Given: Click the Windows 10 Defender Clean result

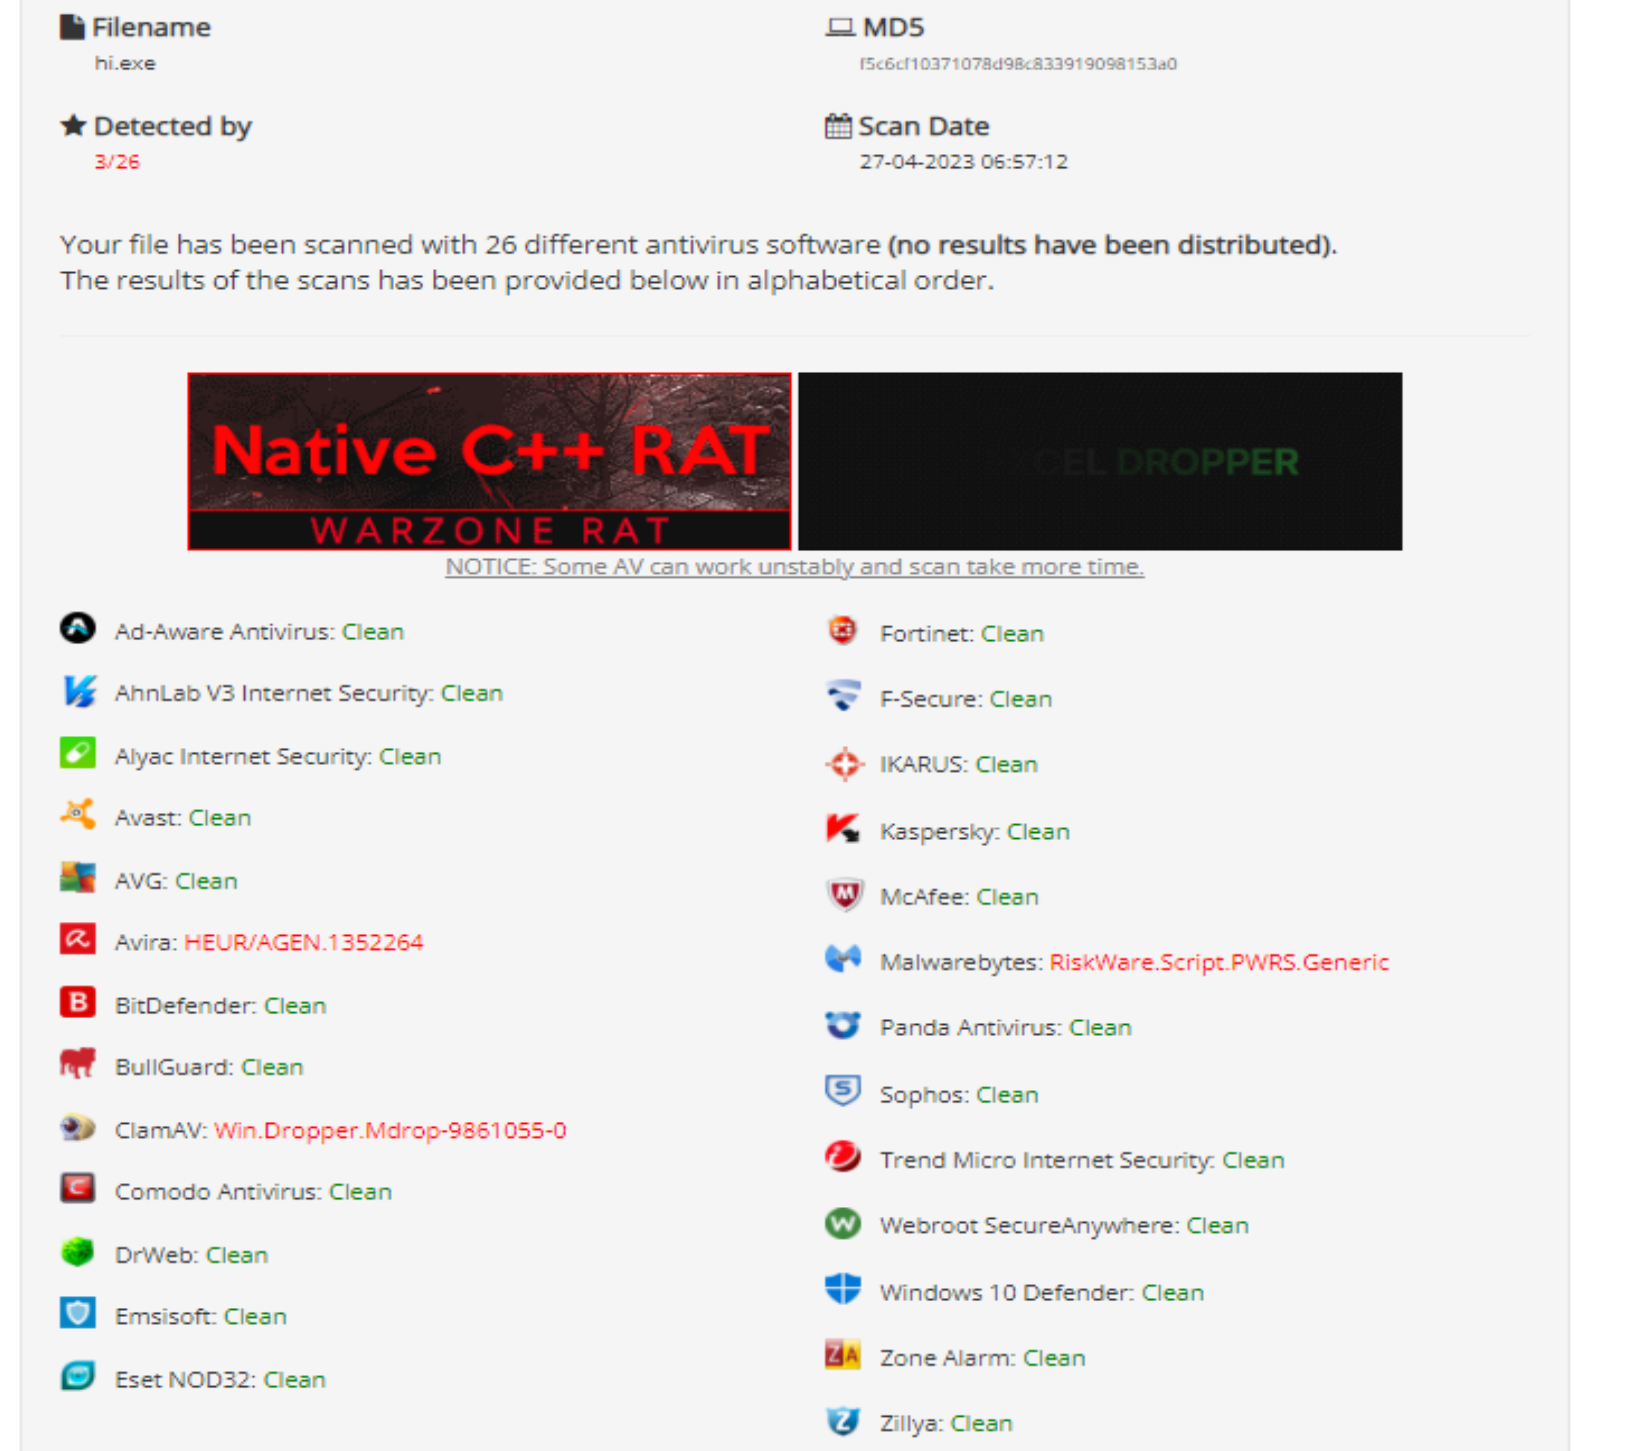Looking at the screenshot, I should click(x=1173, y=1292).
